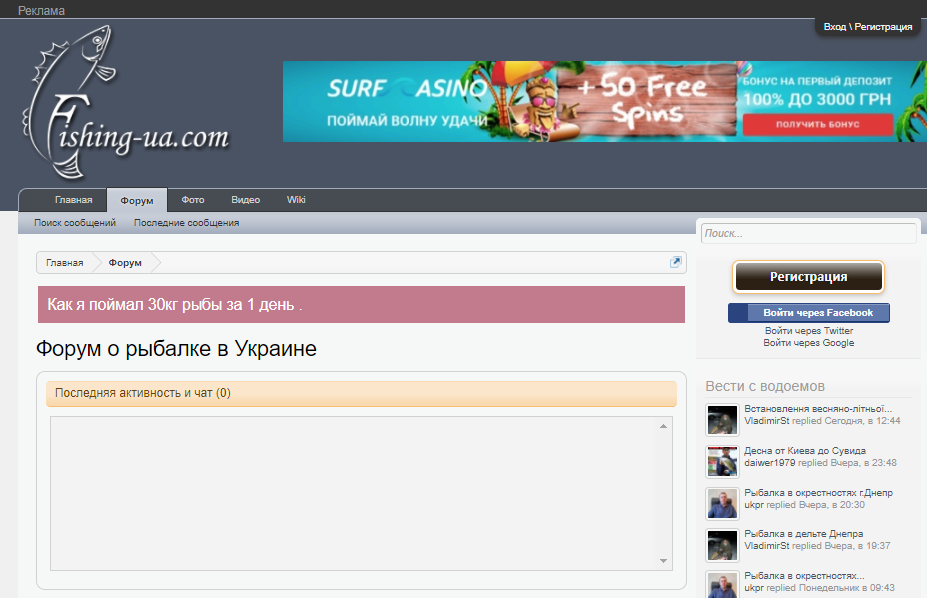The image size is (927, 598).
Task: Click the chat box scroll-up arrow
Action: 662,427
